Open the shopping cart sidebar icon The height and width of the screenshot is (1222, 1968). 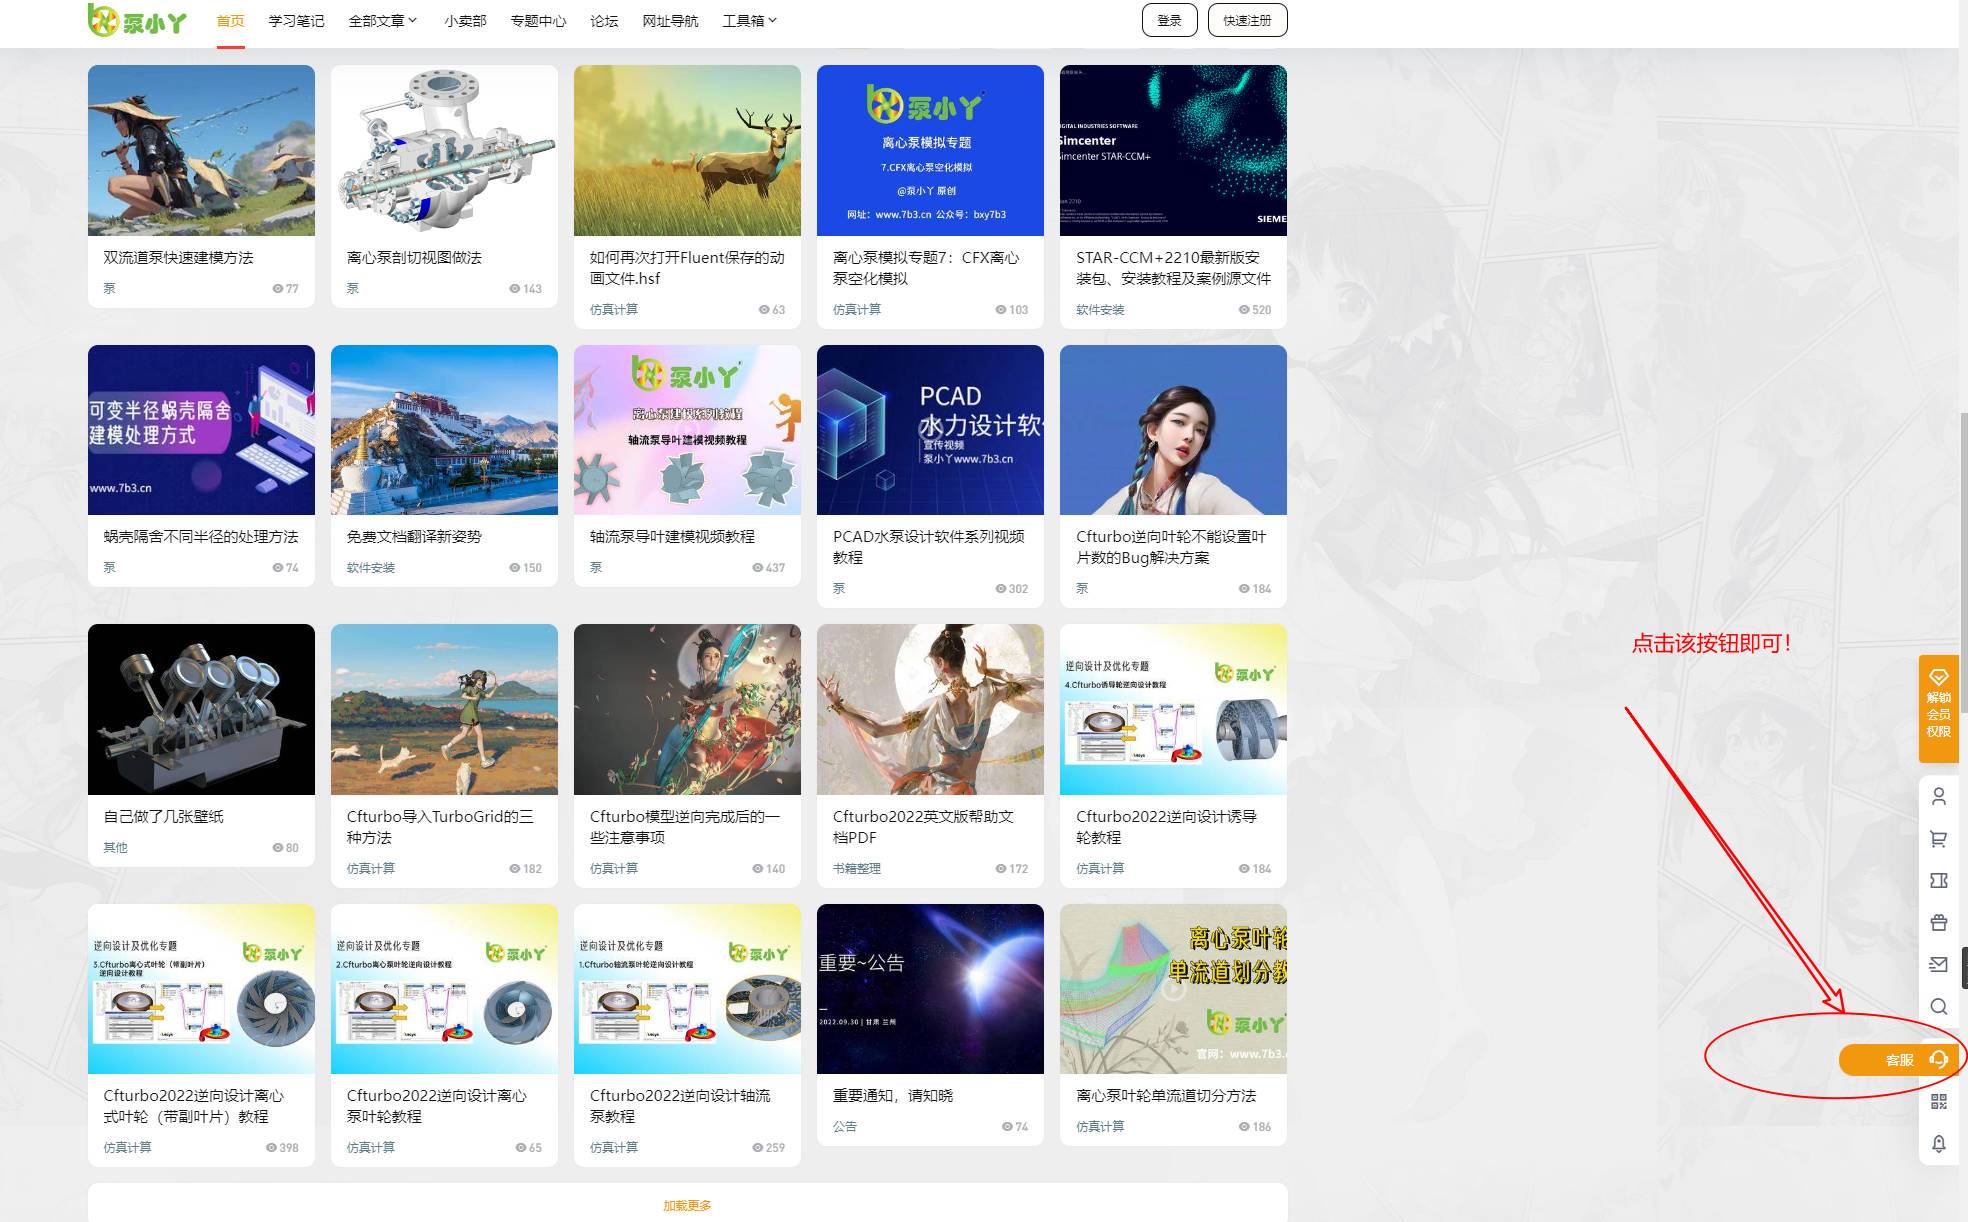(x=1938, y=839)
